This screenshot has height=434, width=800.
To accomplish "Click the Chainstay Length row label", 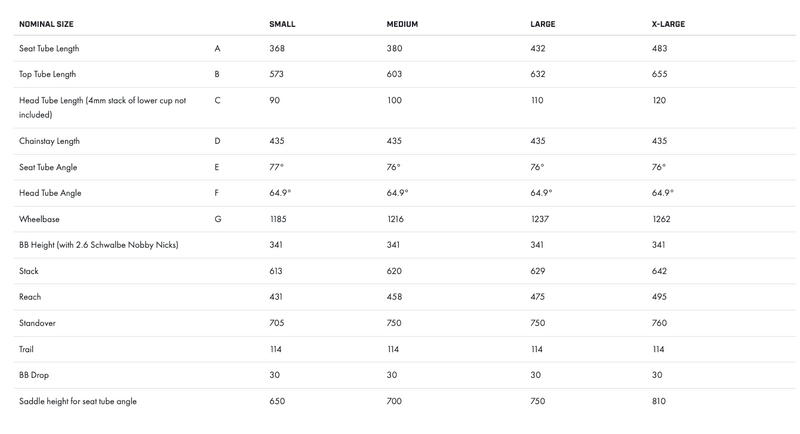I will click(49, 141).
